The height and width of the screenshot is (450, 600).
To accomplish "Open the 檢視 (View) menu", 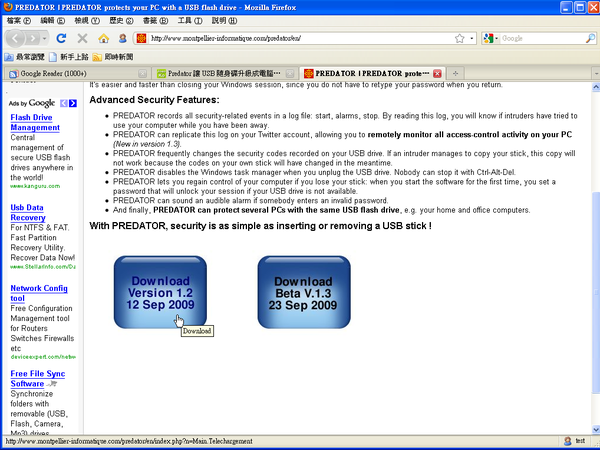I will (x=87, y=20).
